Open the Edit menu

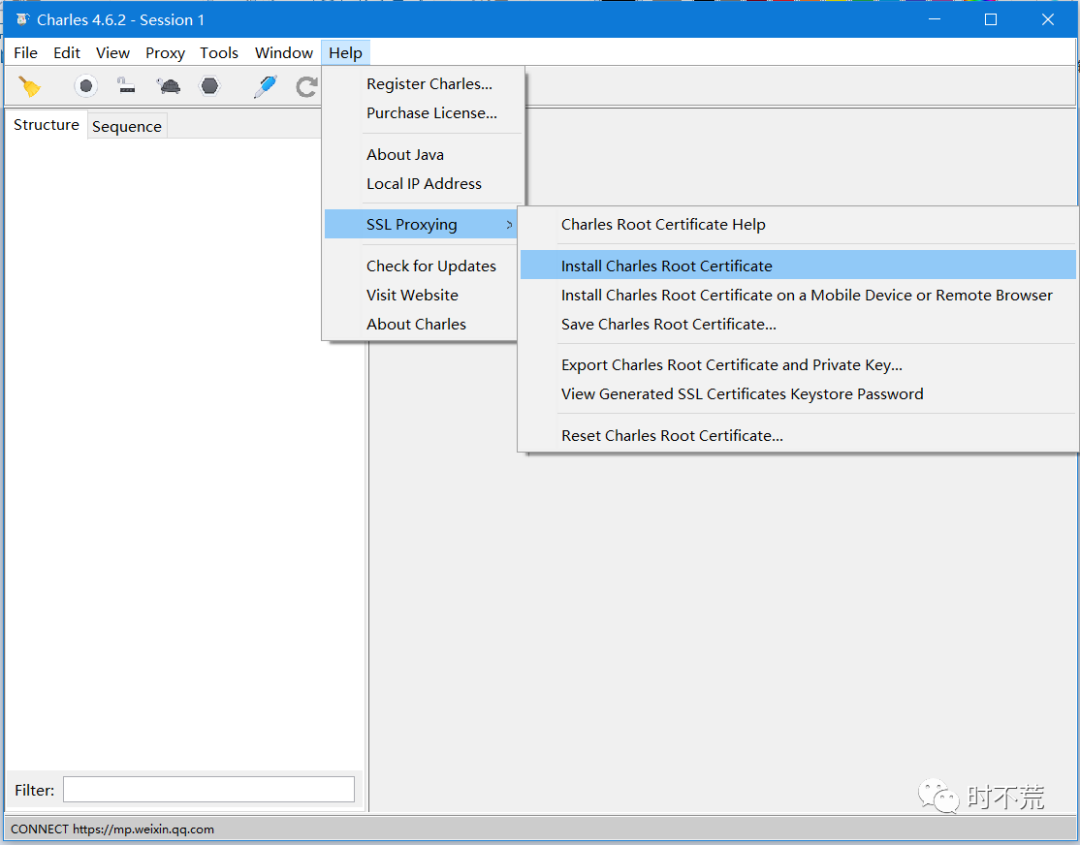67,53
